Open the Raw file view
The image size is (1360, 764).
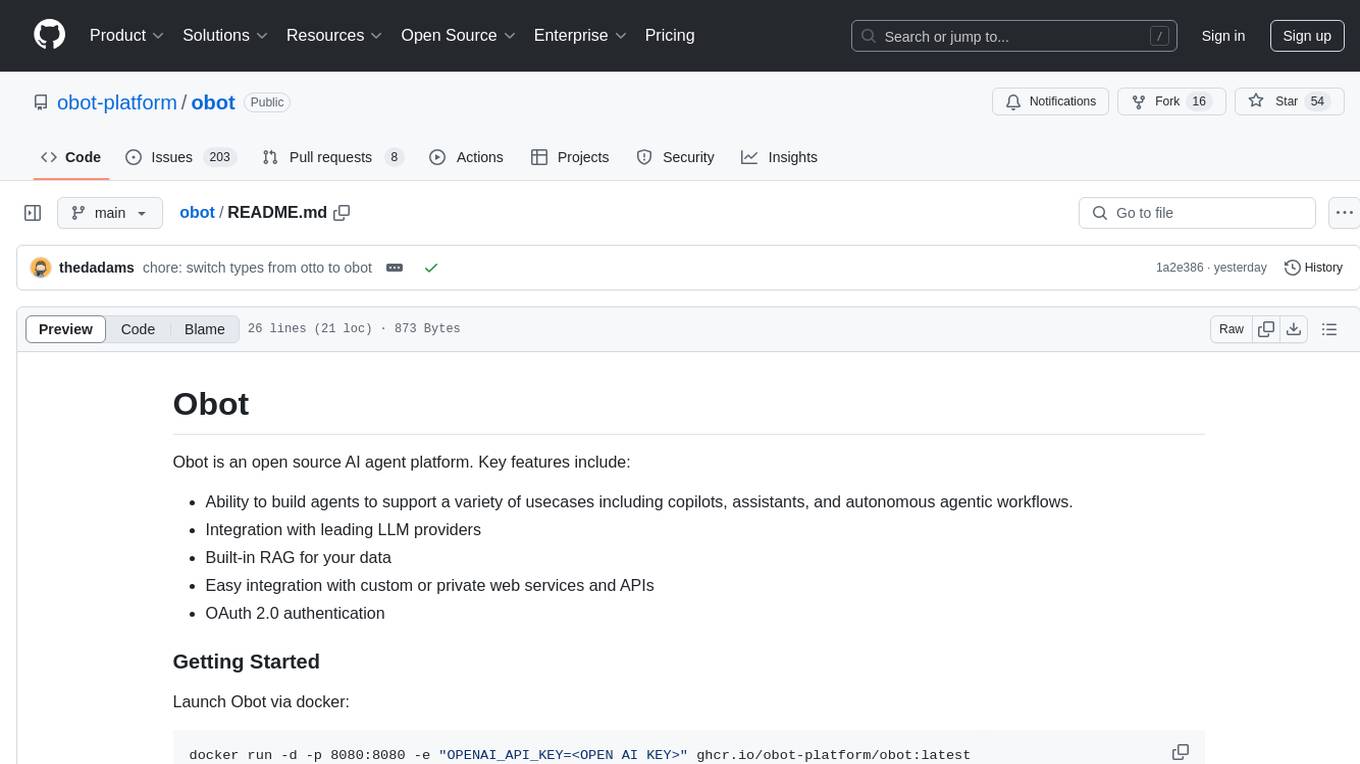1232,329
